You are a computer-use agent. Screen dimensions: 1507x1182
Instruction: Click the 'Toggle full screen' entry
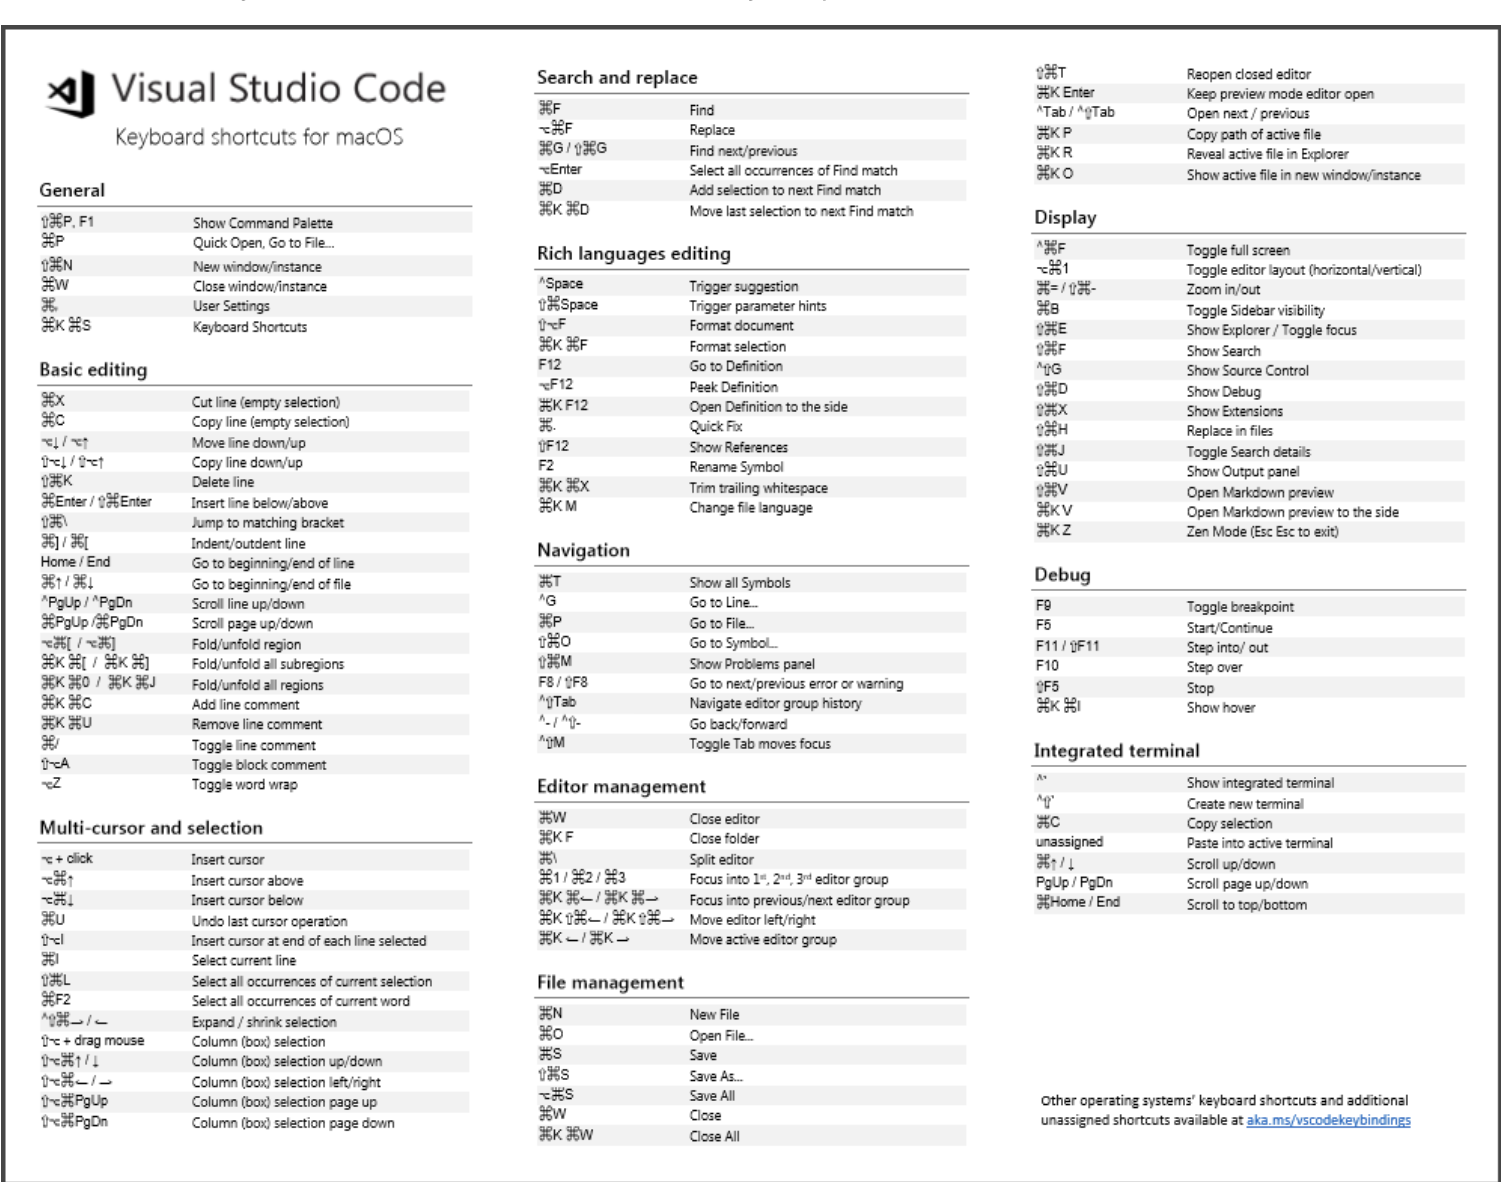(x=1238, y=250)
